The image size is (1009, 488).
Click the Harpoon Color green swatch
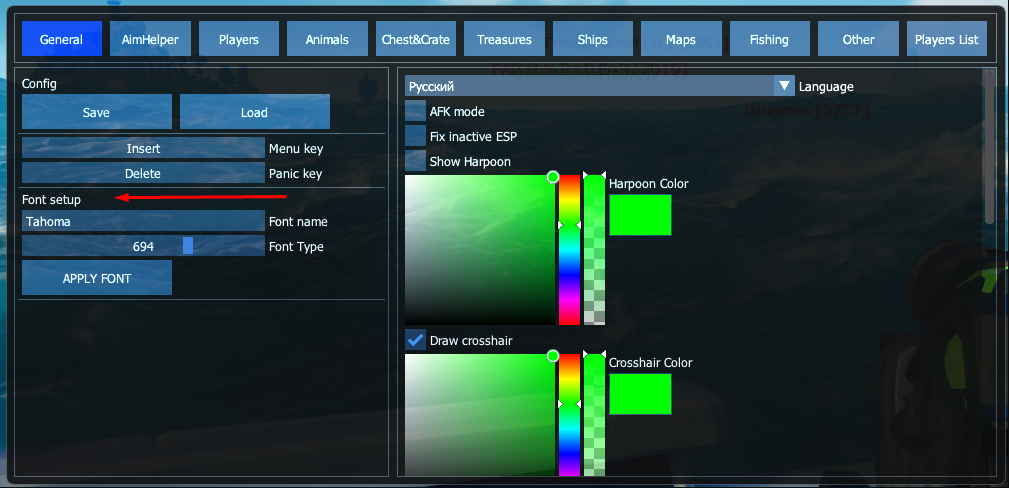640,215
